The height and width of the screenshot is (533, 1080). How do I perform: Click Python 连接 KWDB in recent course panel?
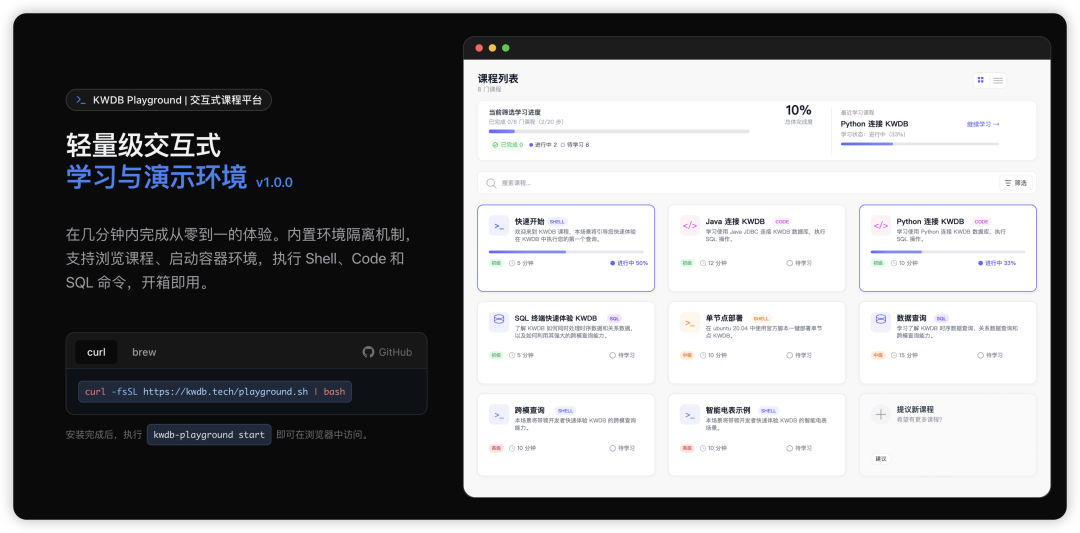[x=875, y=124]
